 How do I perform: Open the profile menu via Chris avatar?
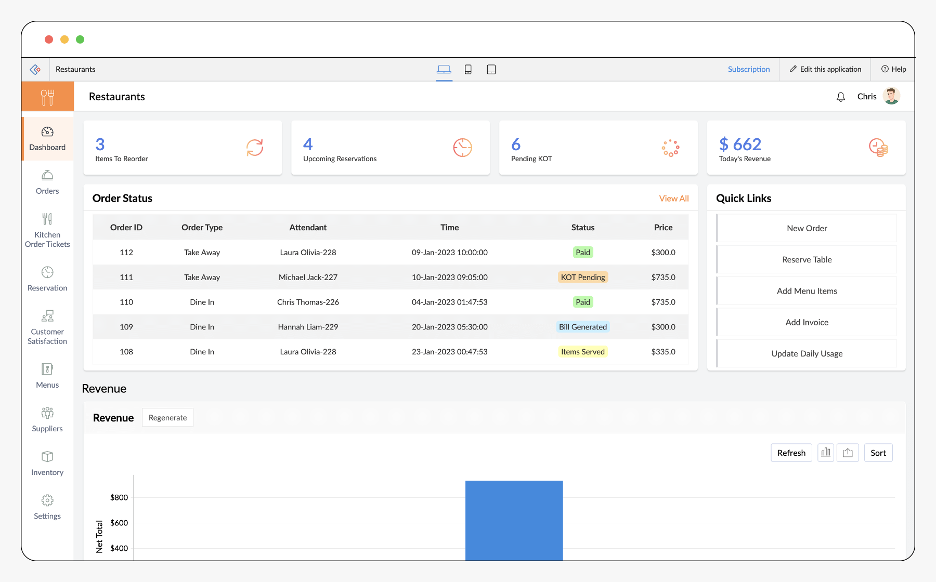point(890,96)
